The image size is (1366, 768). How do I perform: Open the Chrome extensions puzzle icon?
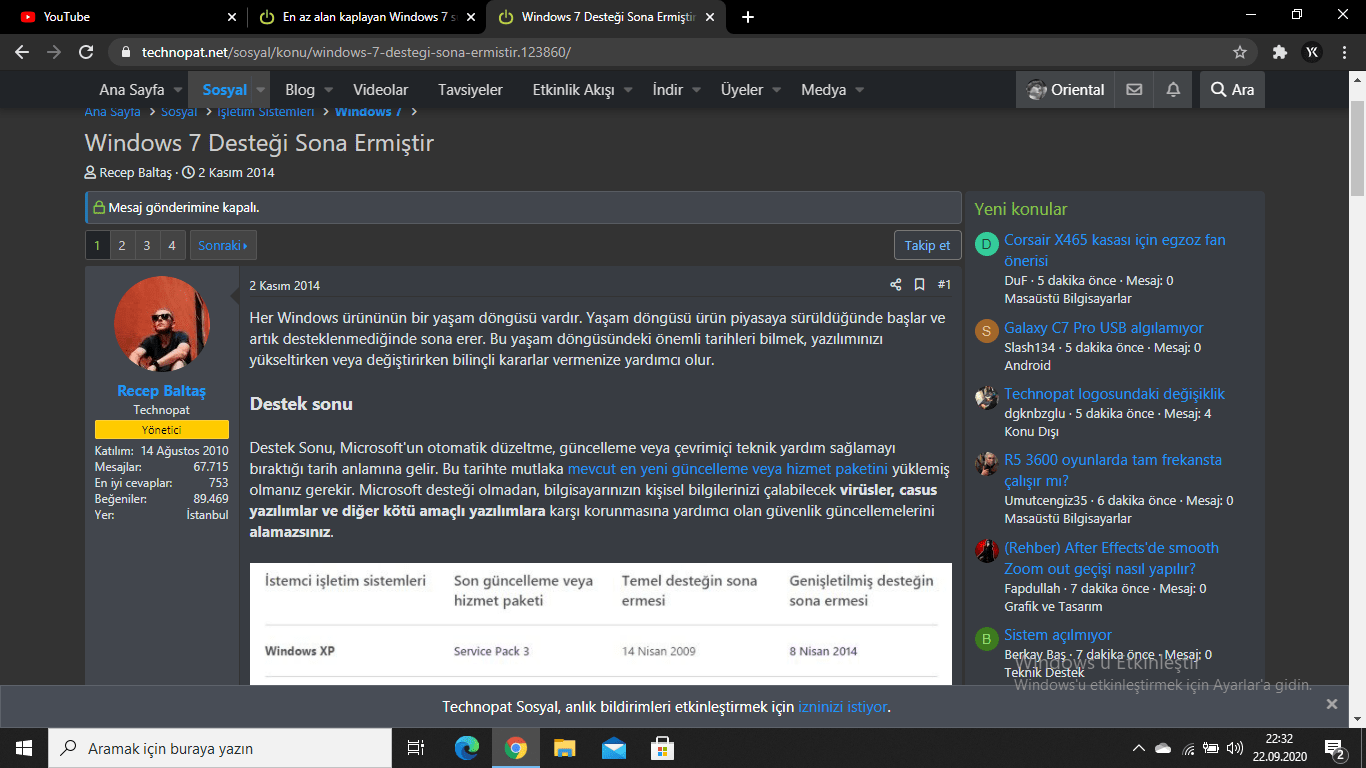(x=1279, y=52)
